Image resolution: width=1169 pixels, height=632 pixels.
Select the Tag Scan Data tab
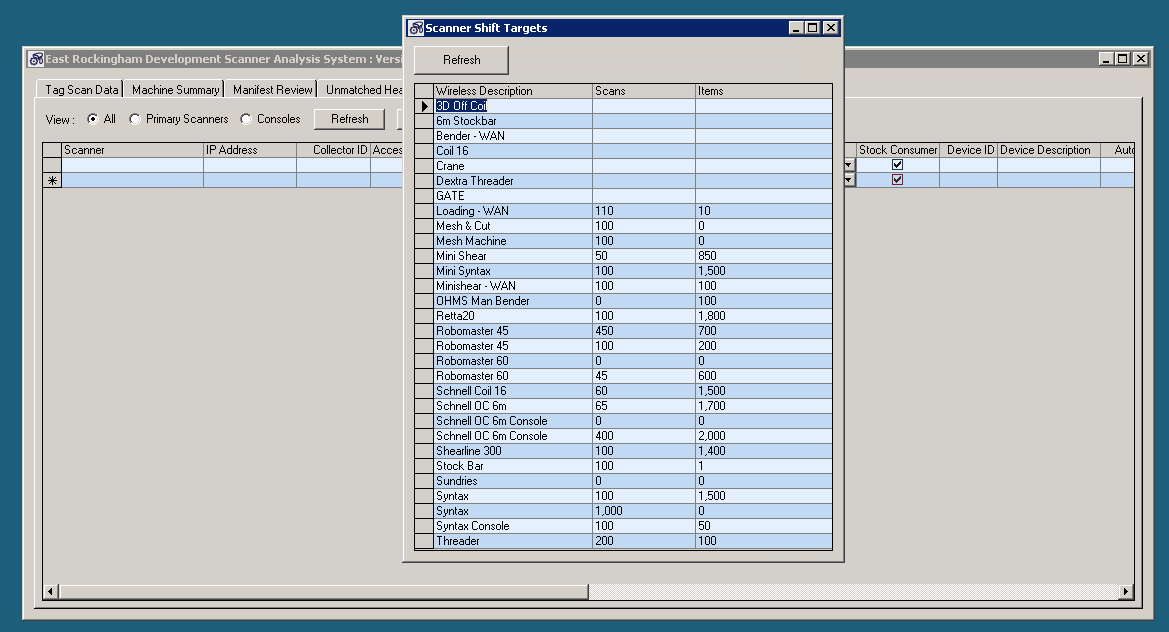click(x=78, y=89)
